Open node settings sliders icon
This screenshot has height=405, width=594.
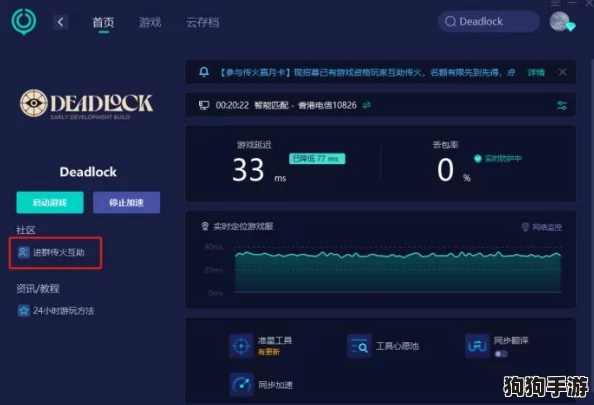pyautogui.click(x=562, y=105)
